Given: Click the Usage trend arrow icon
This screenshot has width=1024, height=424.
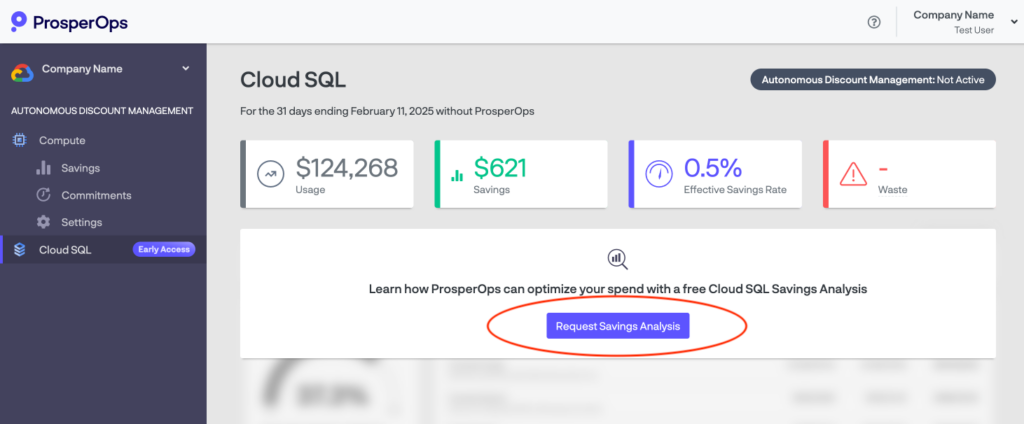Looking at the screenshot, I should 268,174.
